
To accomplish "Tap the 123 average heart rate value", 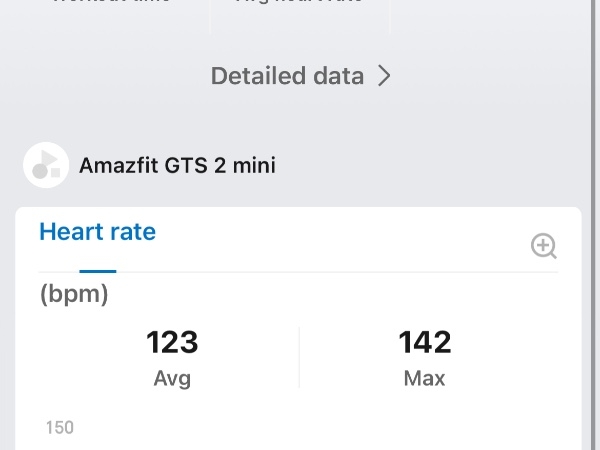I will pos(172,343).
